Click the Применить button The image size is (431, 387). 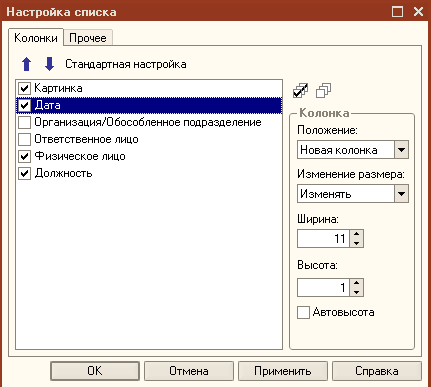pos(283,371)
